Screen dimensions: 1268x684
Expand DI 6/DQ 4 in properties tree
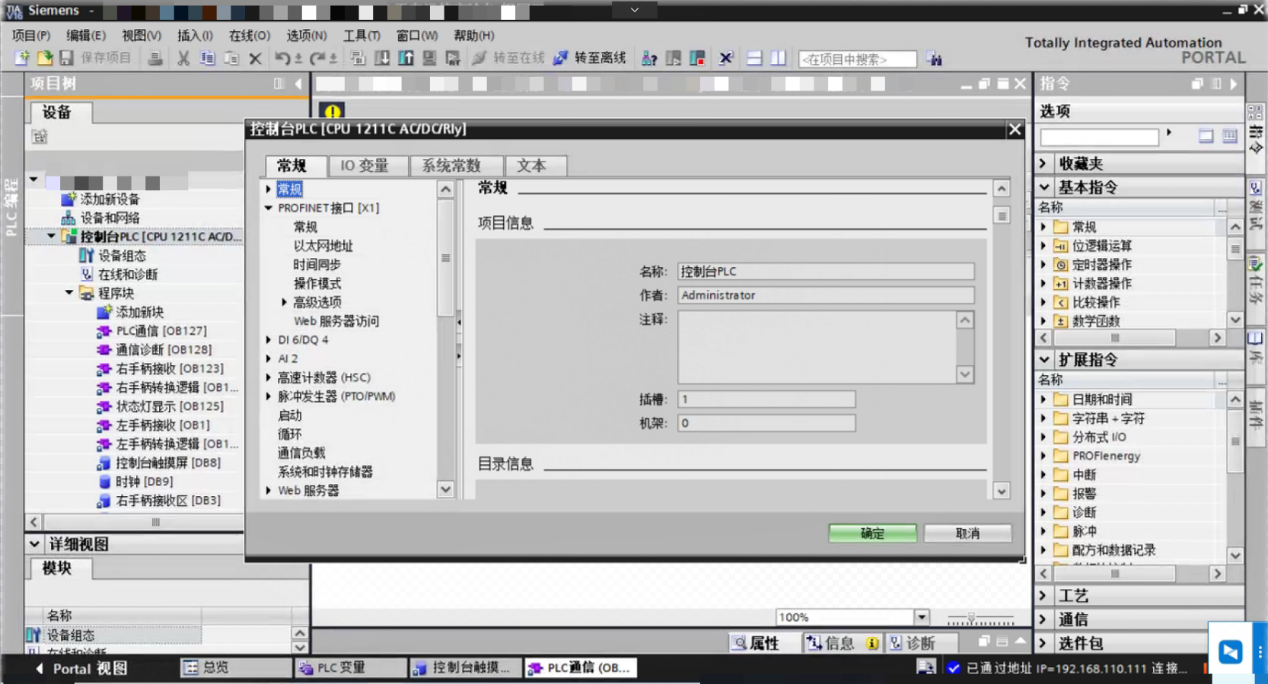pyautogui.click(x=269, y=340)
